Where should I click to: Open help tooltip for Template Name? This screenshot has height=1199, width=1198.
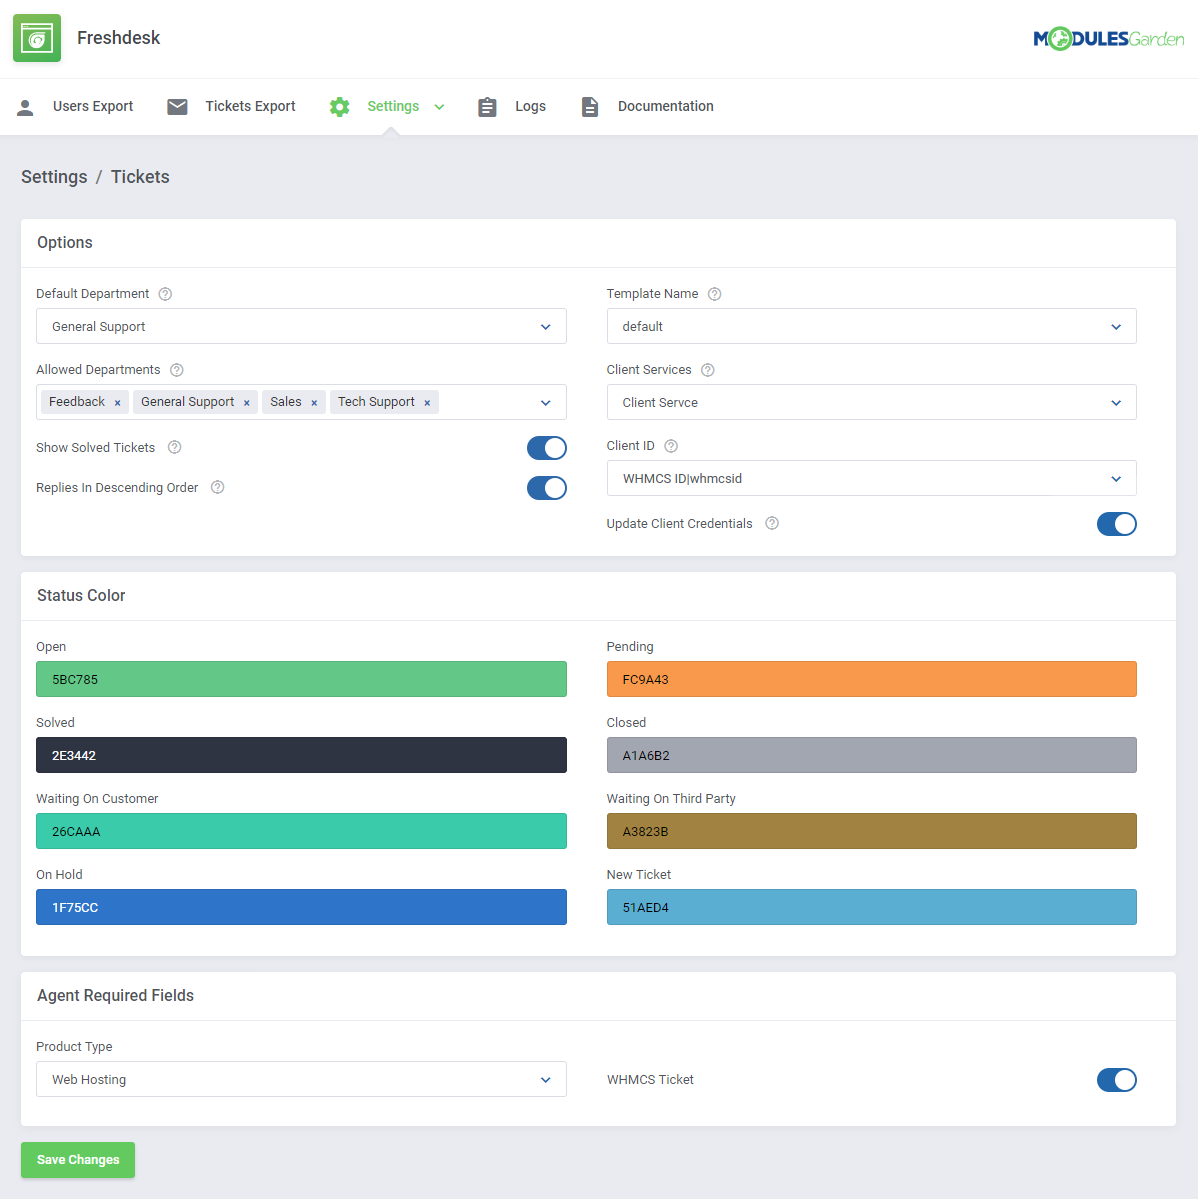click(x=714, y=294)
